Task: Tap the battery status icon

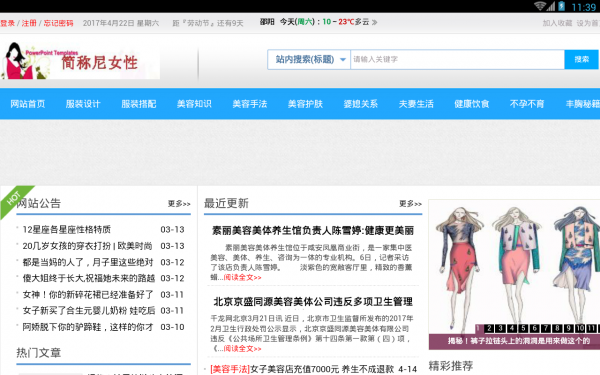Action: (x=561, y=6)
